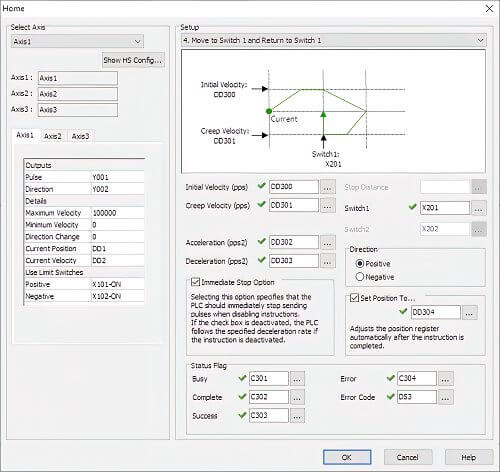Click the Pulse output value Y001

118,177
